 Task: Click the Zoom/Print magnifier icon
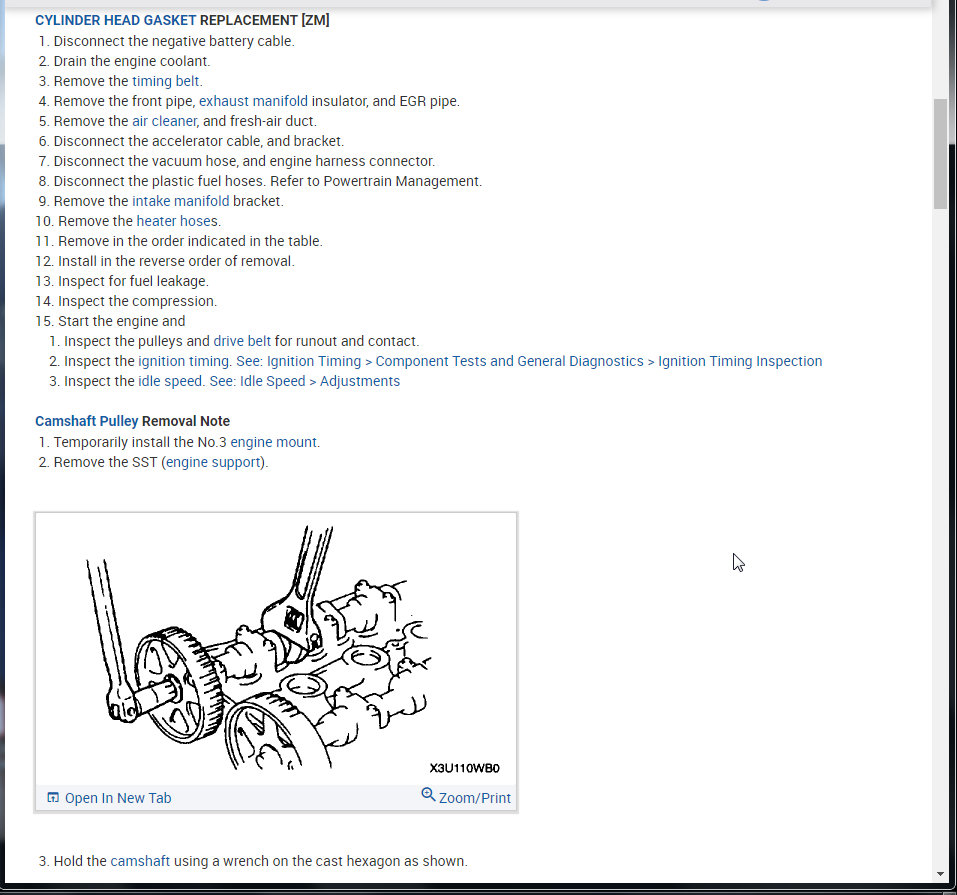428,794
